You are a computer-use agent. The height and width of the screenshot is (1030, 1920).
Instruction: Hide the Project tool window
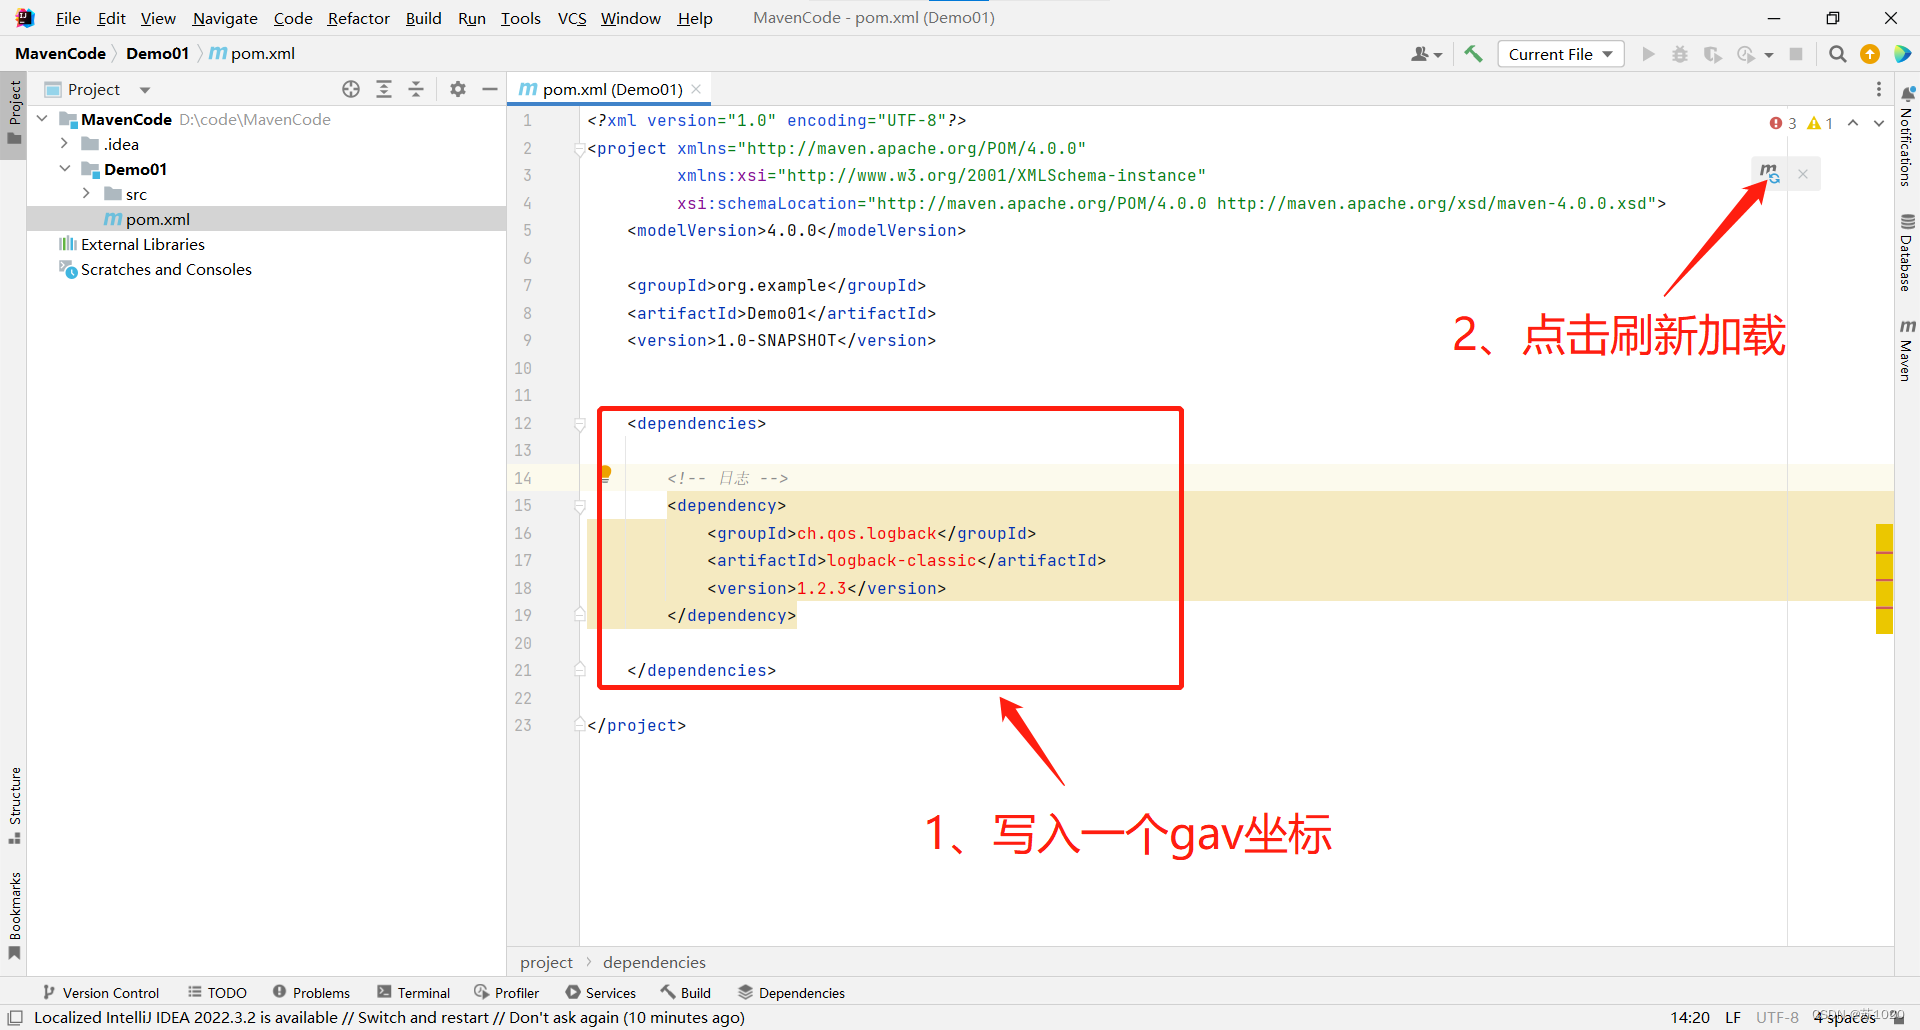[x=490, y=89]
